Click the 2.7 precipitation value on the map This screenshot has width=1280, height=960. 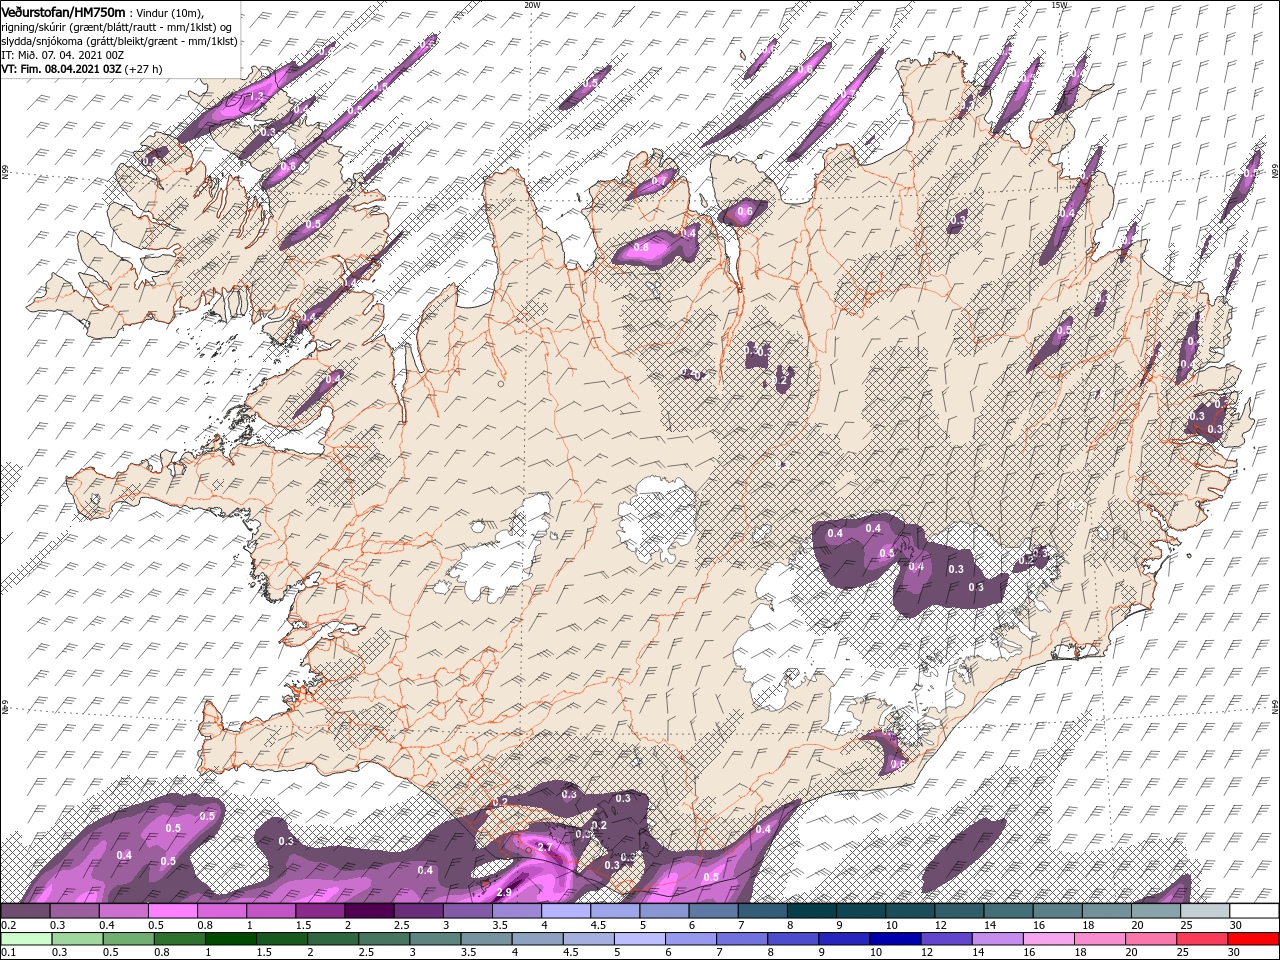pyautogui.click(x=545, y=847)
